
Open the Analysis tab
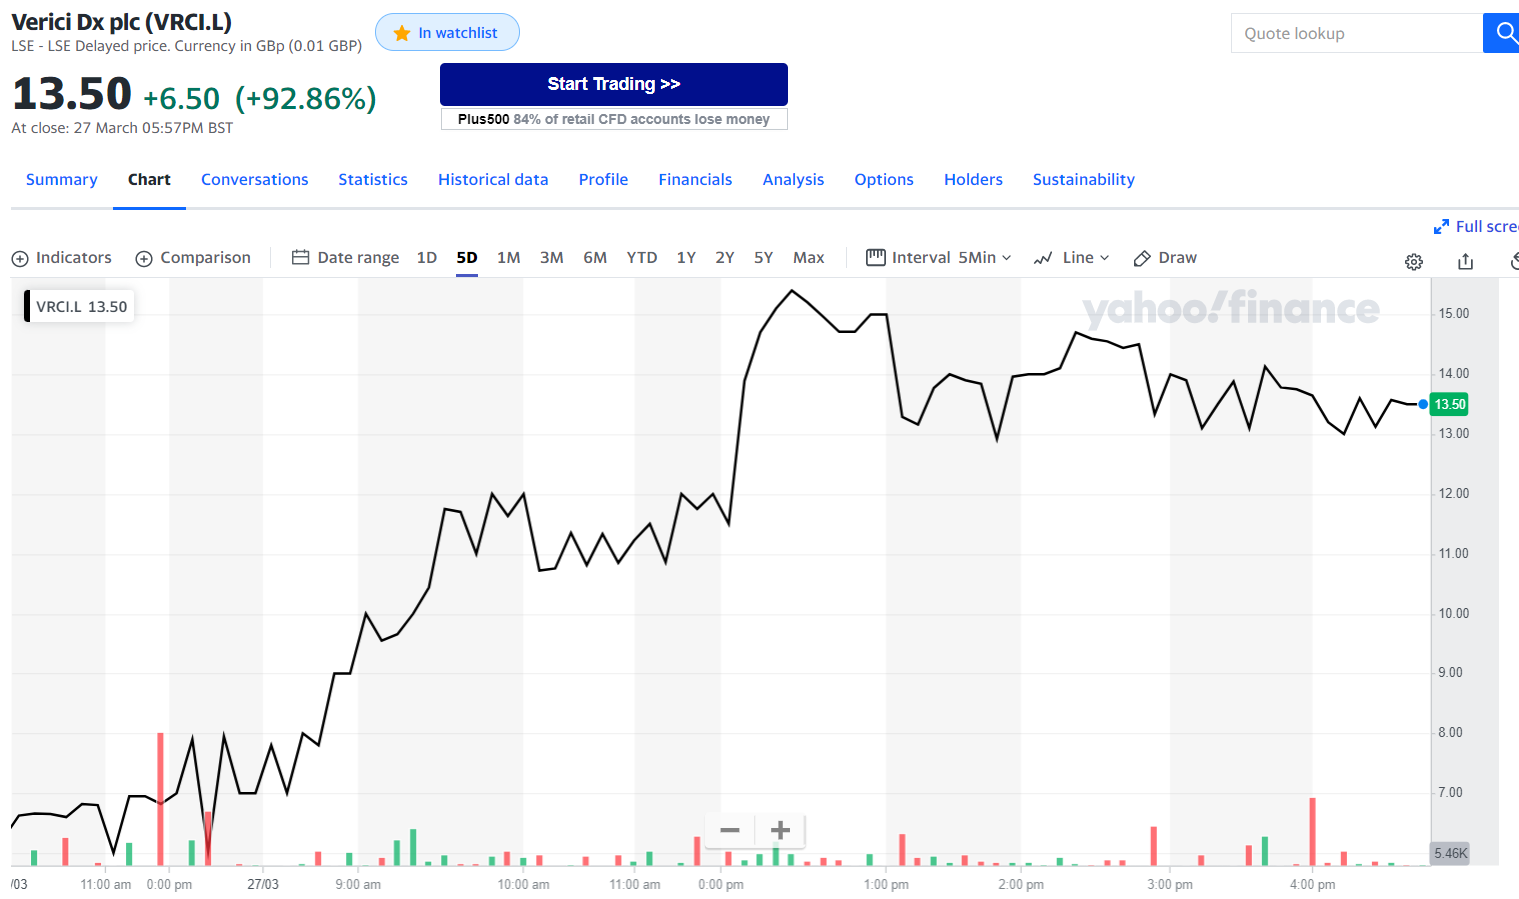pyautogui.click(x=794, y=179)
